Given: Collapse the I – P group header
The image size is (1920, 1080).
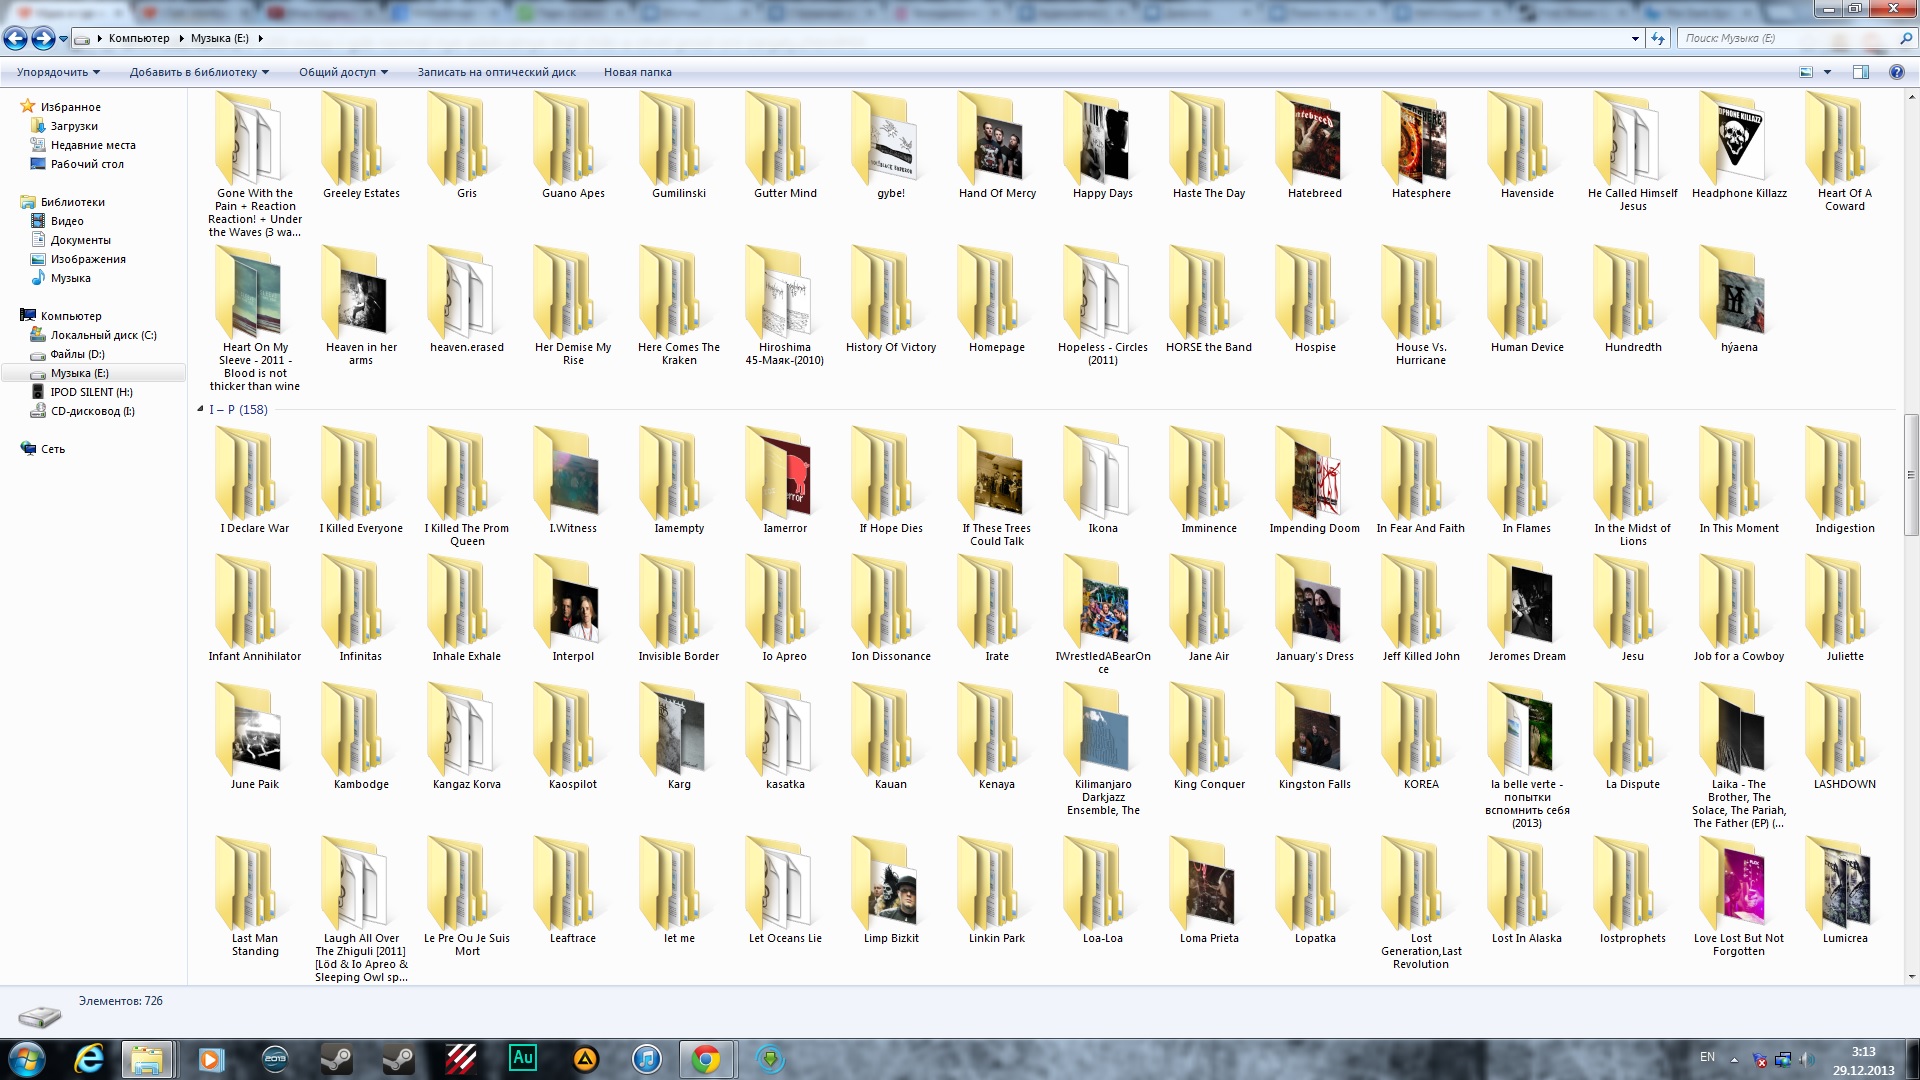Looking at the screenshot, I should [x=201, y=409].
